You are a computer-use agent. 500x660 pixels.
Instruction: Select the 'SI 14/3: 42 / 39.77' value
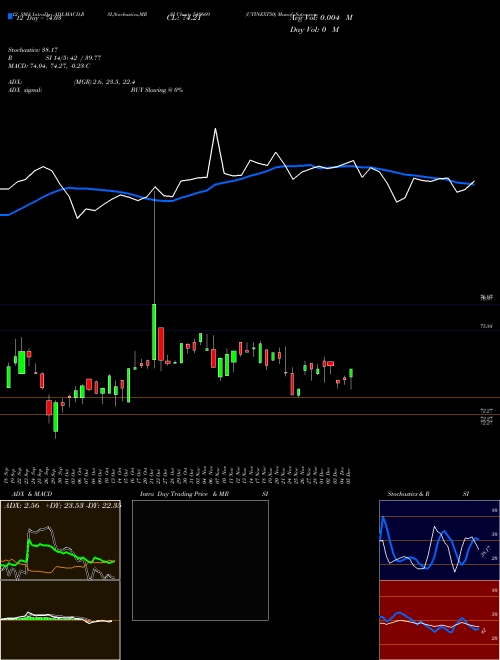click(73, 58)
